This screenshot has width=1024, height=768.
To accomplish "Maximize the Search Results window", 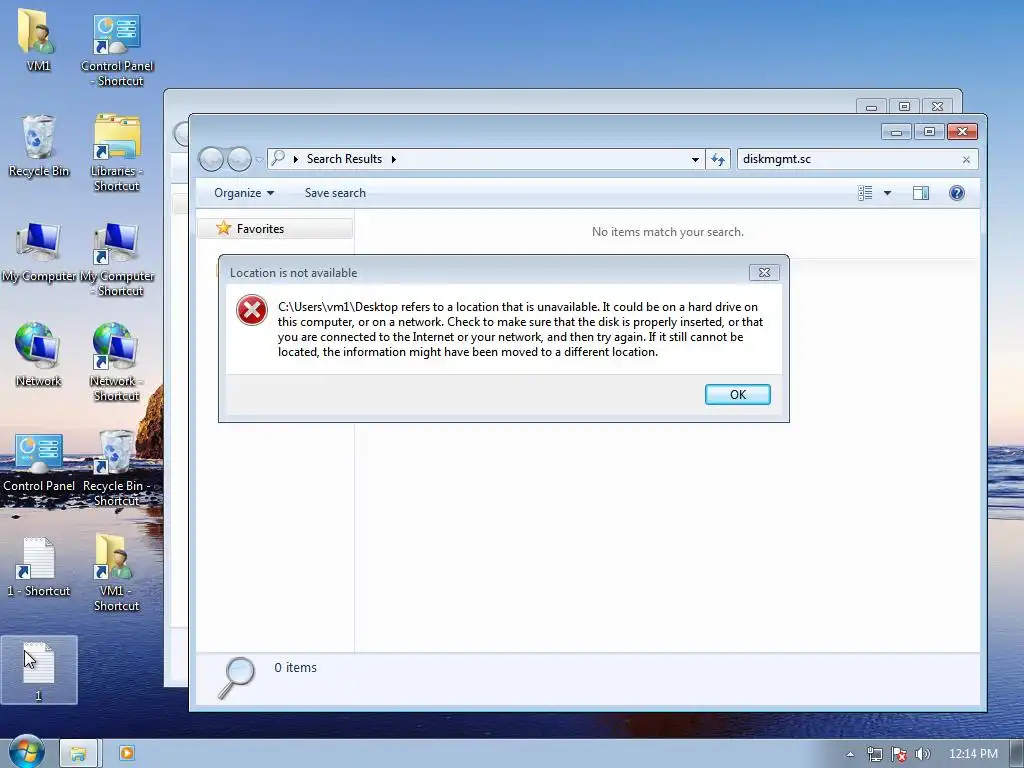I will [929, 132].
